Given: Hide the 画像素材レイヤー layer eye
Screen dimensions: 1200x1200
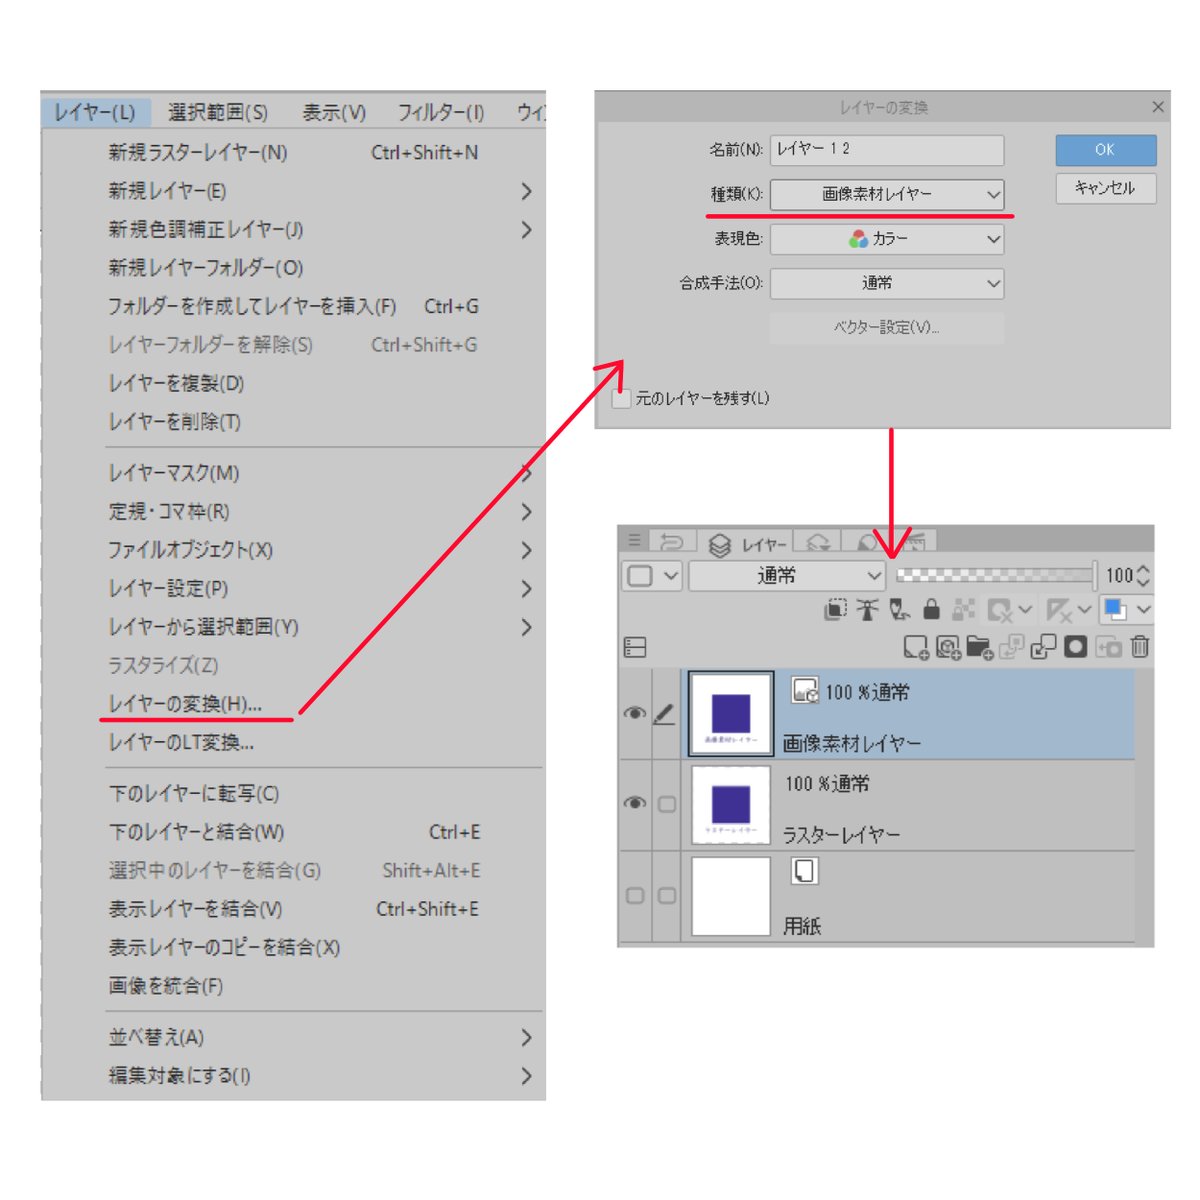Looking at the screenshot, I should (634, 713).
